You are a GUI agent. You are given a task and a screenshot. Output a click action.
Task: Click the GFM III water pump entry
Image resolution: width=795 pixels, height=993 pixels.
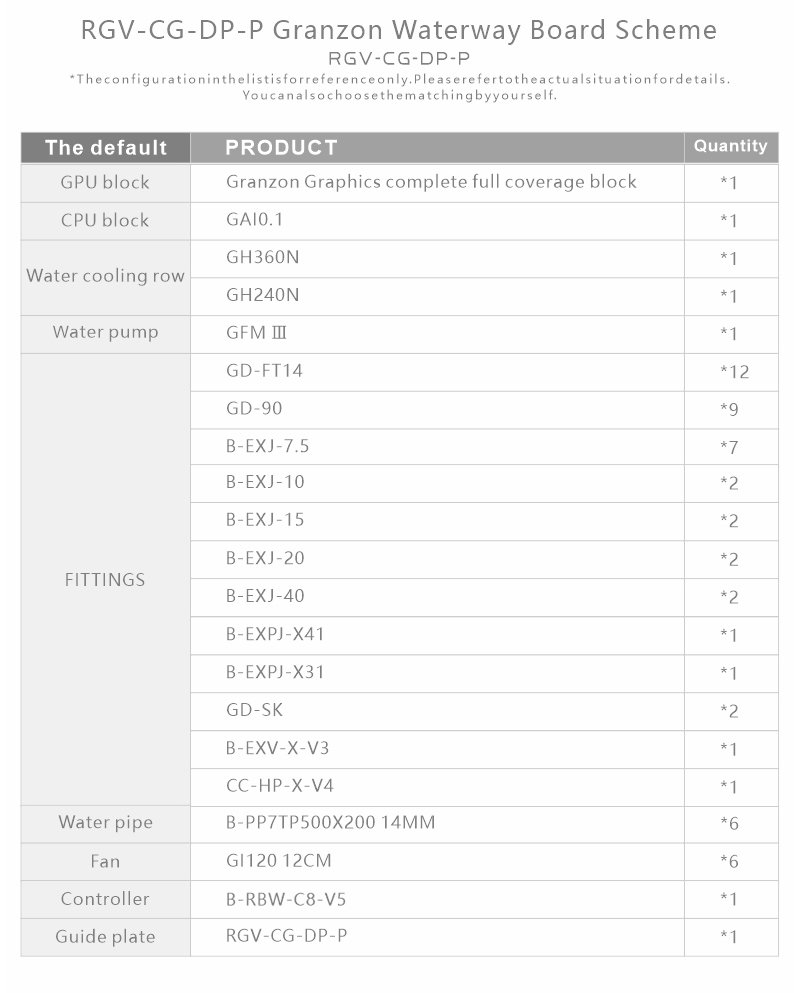point(256,332)
